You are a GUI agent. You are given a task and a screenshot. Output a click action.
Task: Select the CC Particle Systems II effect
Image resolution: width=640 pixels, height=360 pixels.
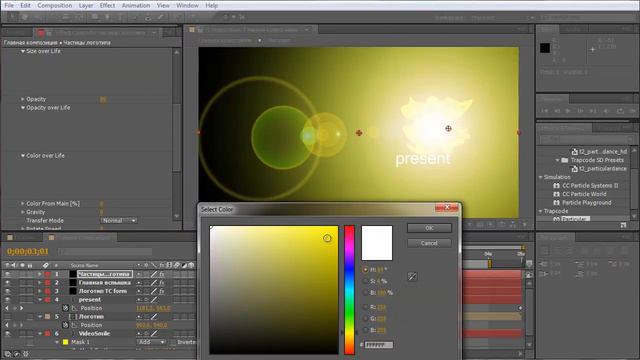[590, 186]
